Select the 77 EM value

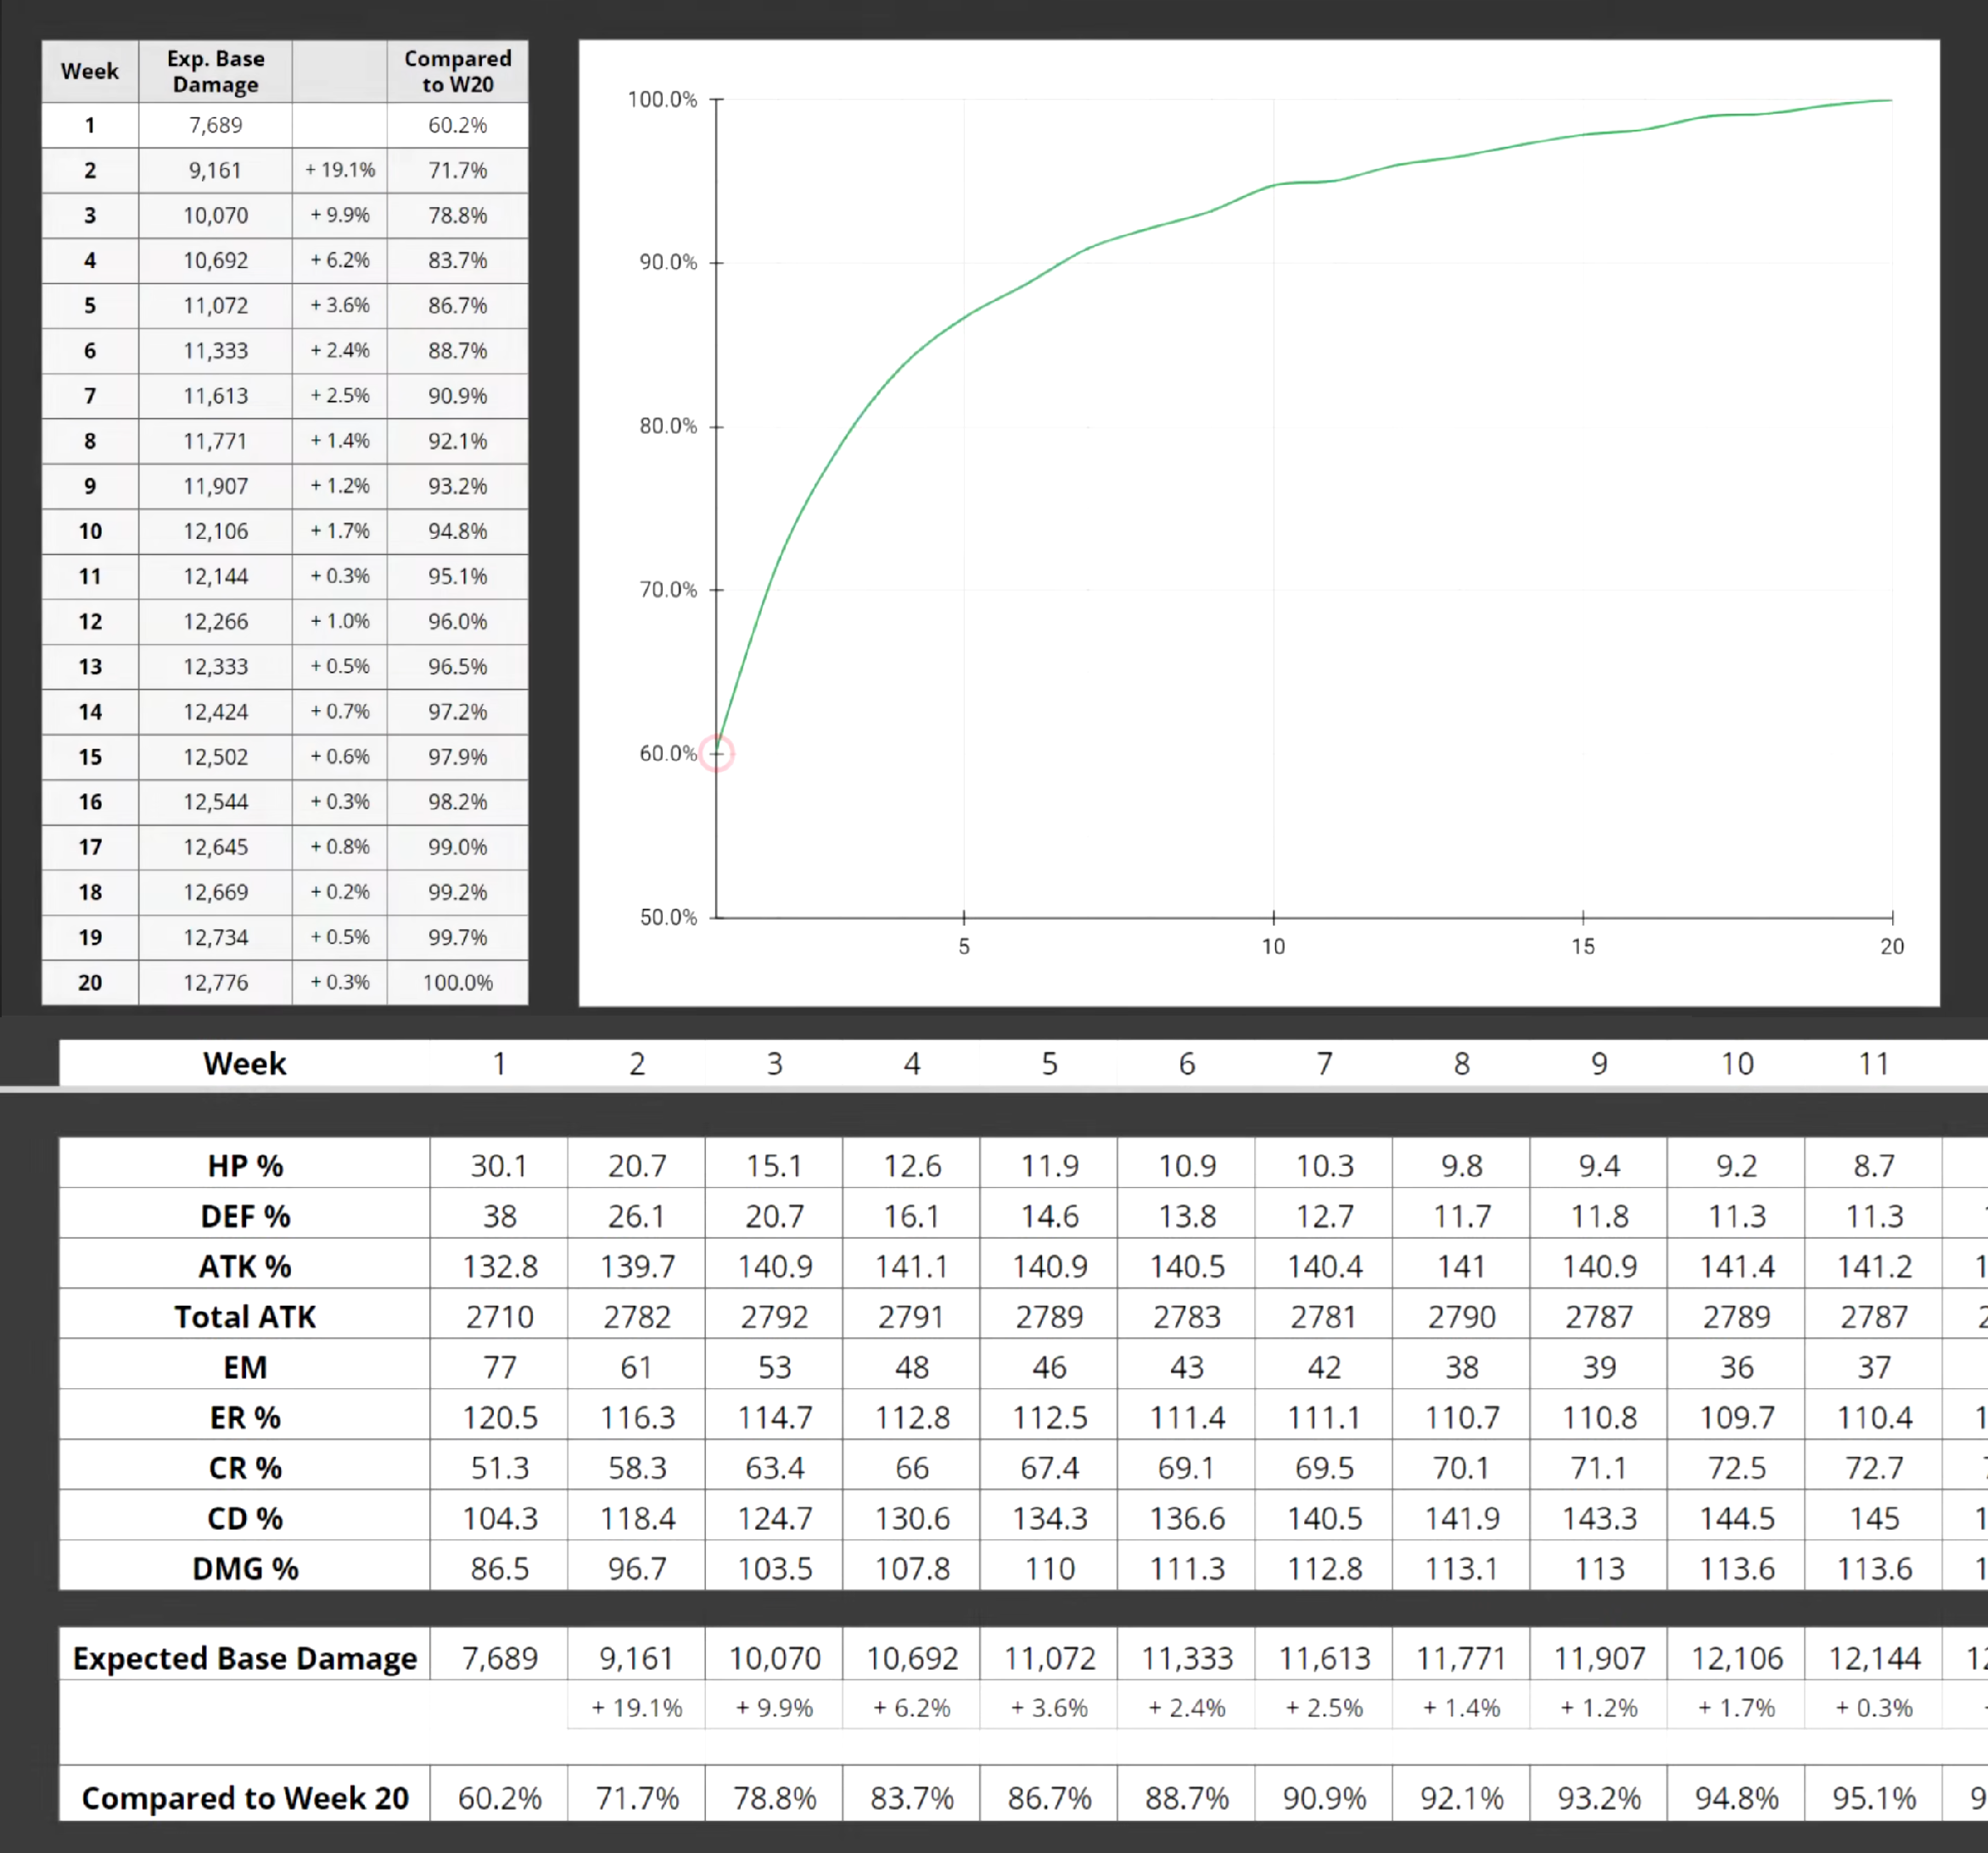coord(499,1367)
